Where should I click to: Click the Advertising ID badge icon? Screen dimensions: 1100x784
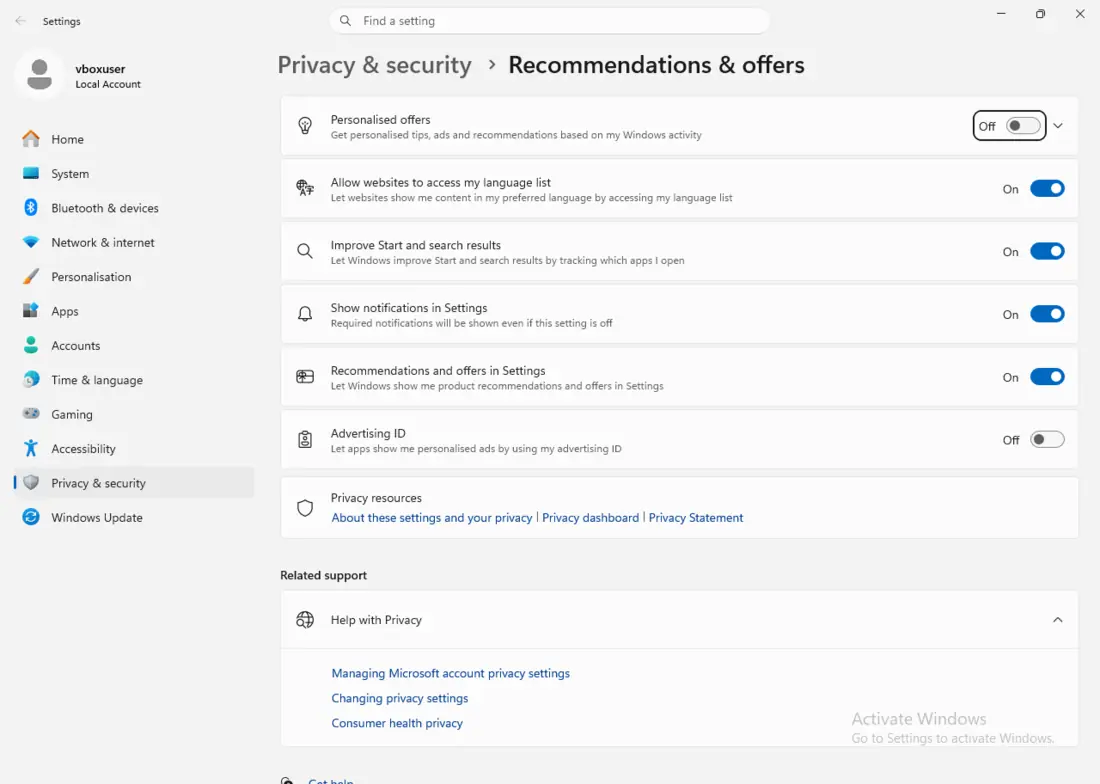click(304, 440)
